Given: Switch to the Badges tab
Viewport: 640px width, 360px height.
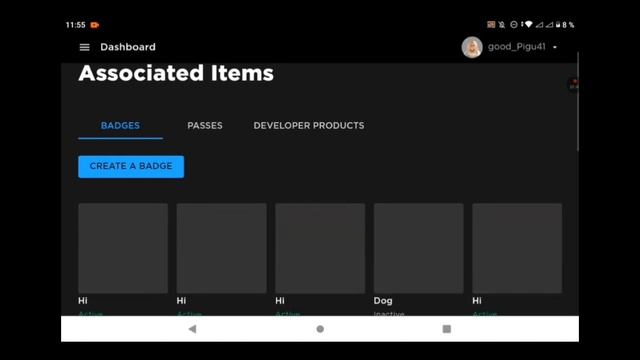Looking at the screenshot, I should [x=120, y=126].
